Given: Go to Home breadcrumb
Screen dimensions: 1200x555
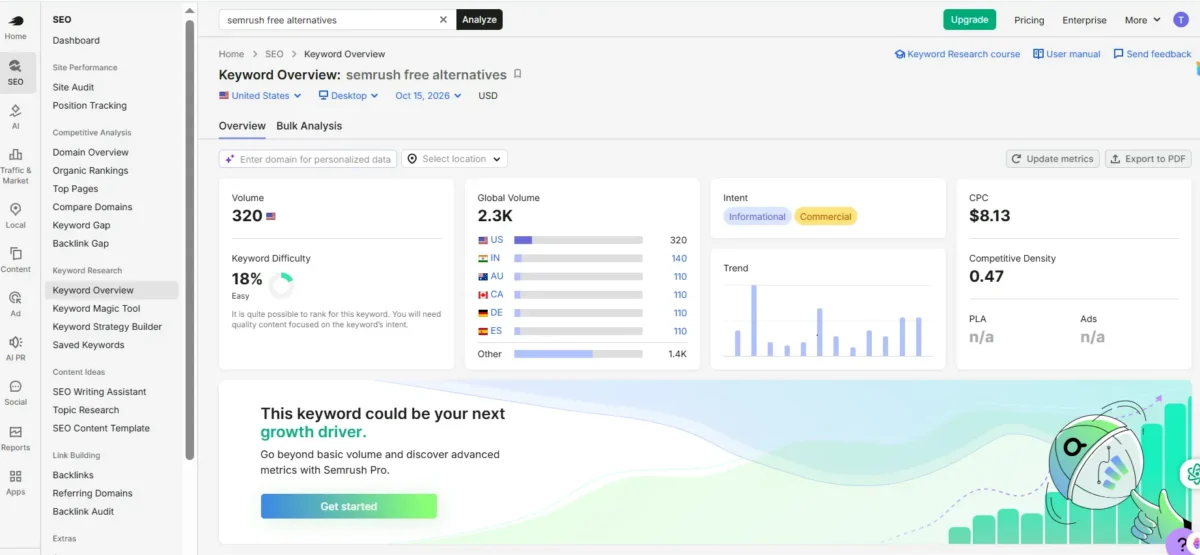Looking at the screenshot, I should tap(231, 54).
